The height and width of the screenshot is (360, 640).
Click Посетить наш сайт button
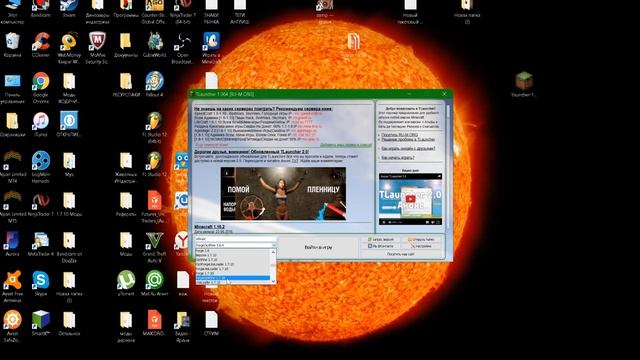click(400, 254)
